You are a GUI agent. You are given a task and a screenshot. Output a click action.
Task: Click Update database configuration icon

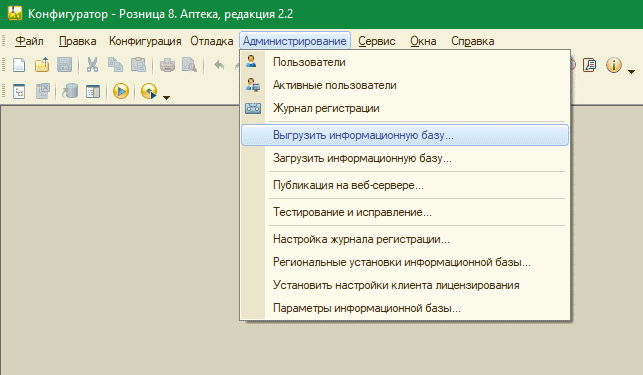[70, 91]
